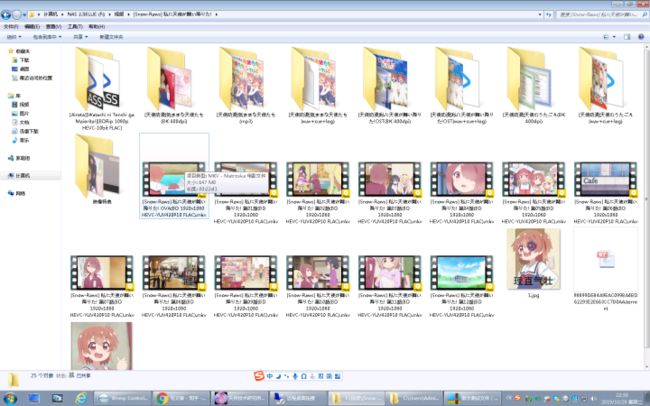Click the taskbar clock showing date and time

(x=624, y=399)
